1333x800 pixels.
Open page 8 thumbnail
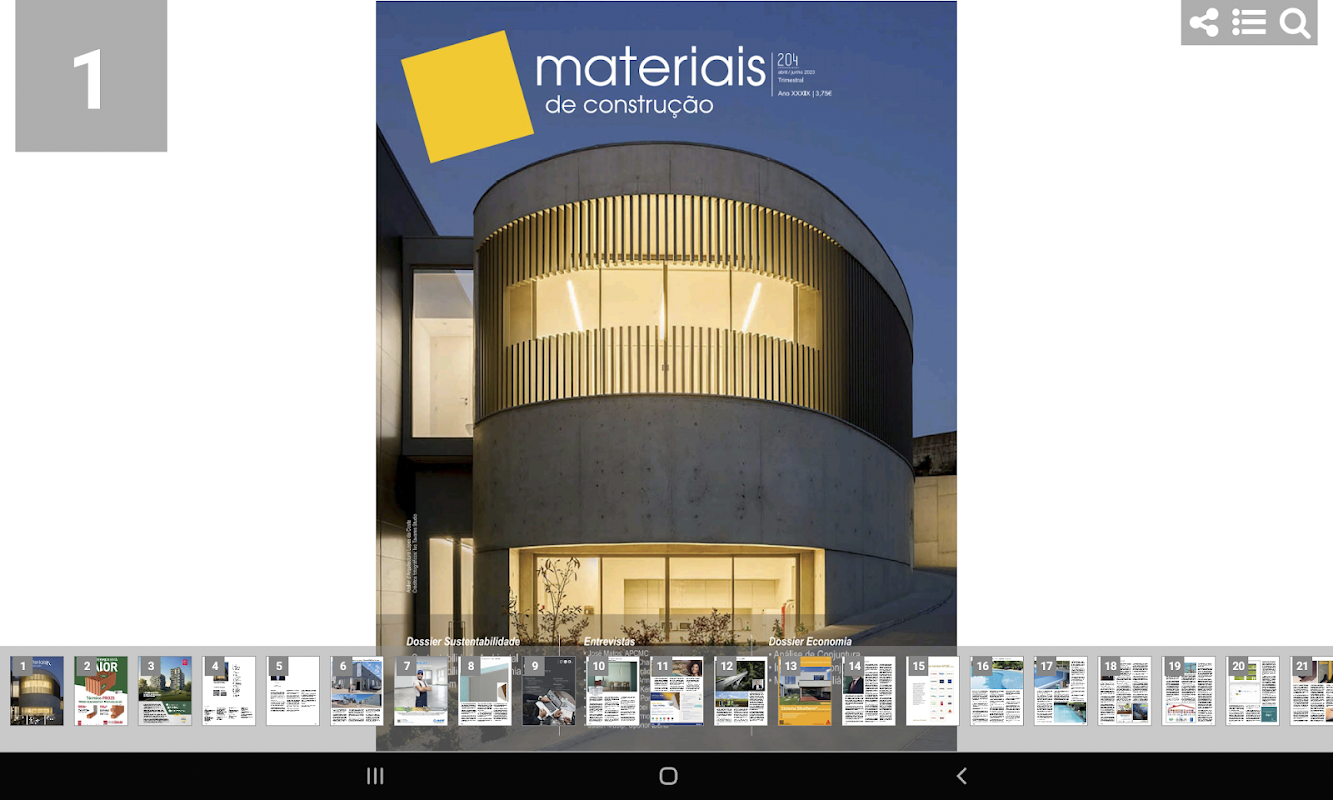pos(485,691)
